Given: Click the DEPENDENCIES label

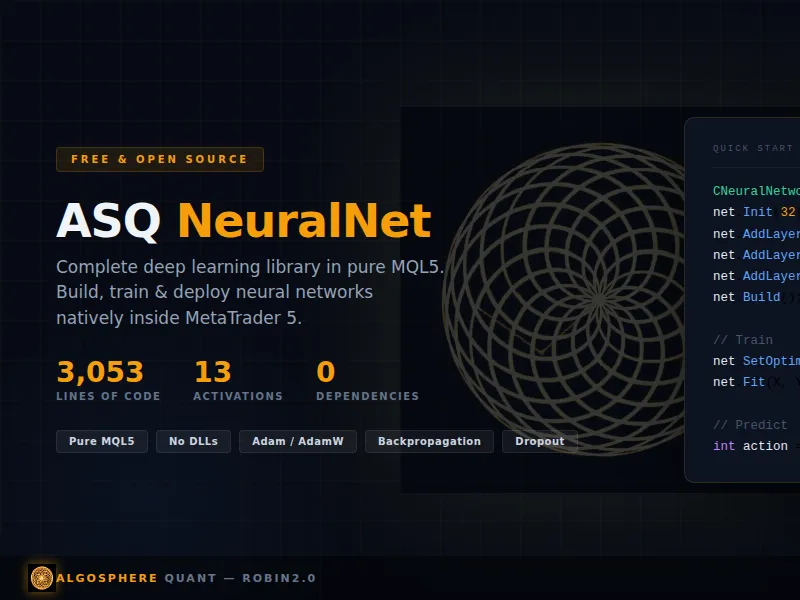Looking at the screenshot, I should [367, 396].
